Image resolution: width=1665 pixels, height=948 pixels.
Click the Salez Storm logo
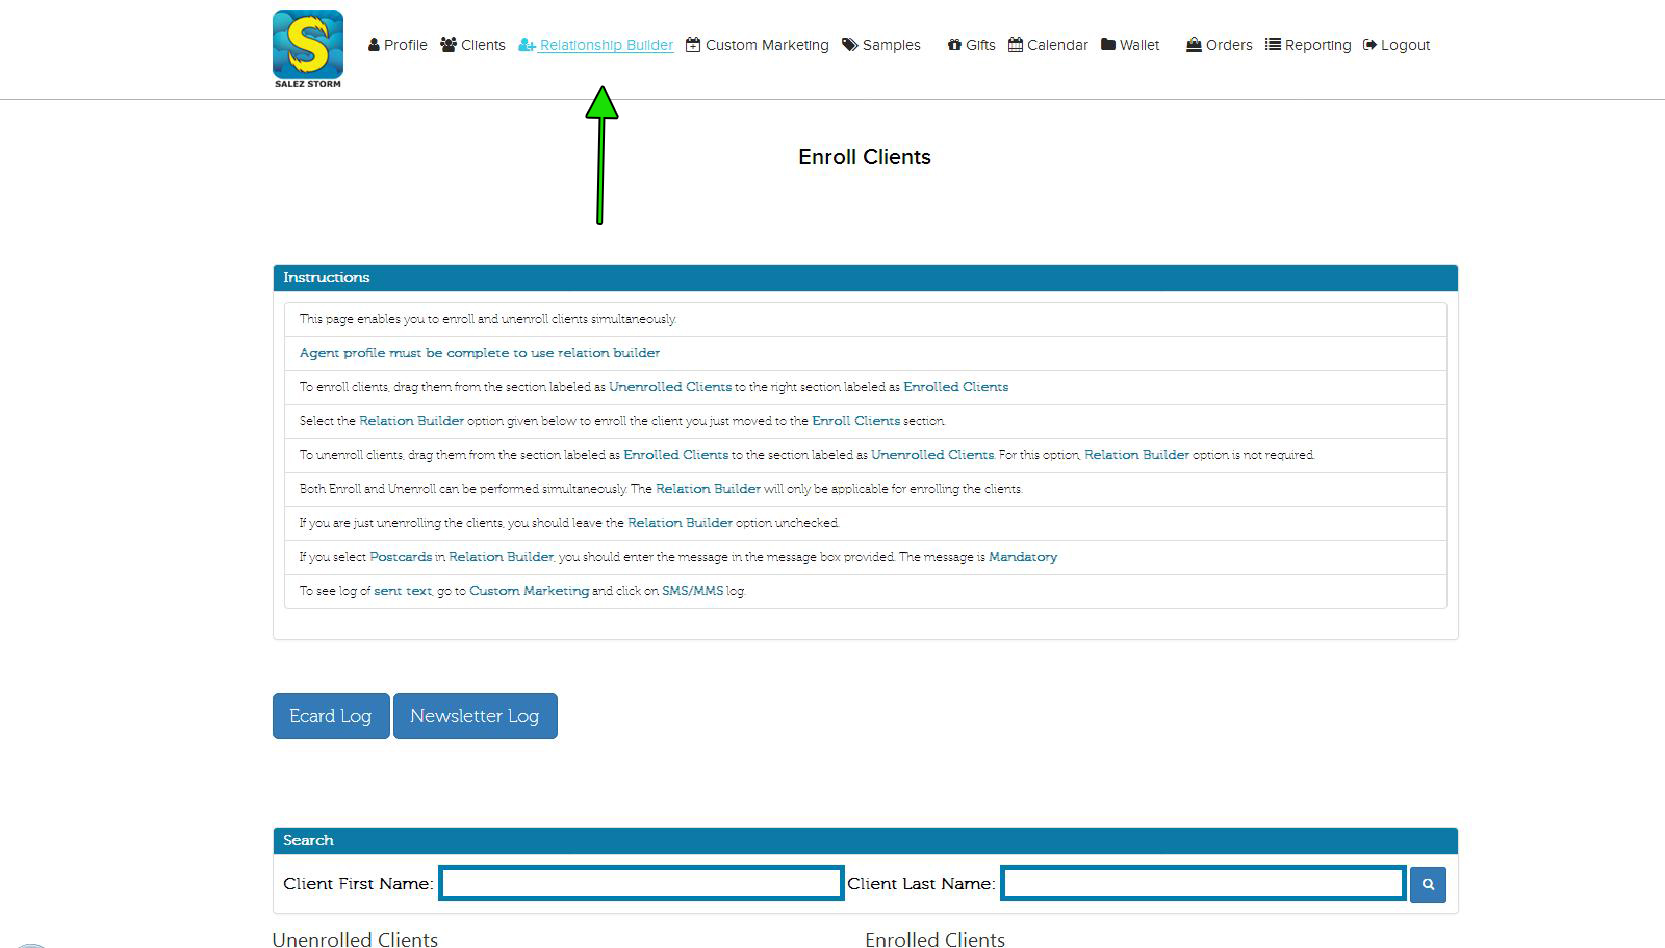pyautogui.click(x=308, y=48)
